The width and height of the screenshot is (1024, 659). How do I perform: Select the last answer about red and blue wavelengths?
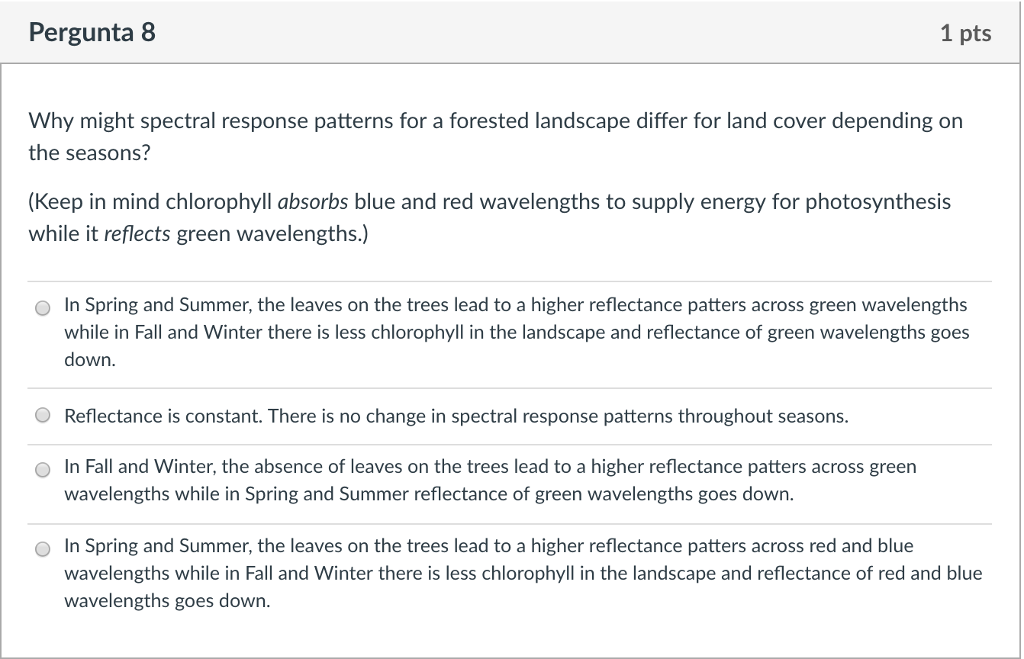click(42, 548)
